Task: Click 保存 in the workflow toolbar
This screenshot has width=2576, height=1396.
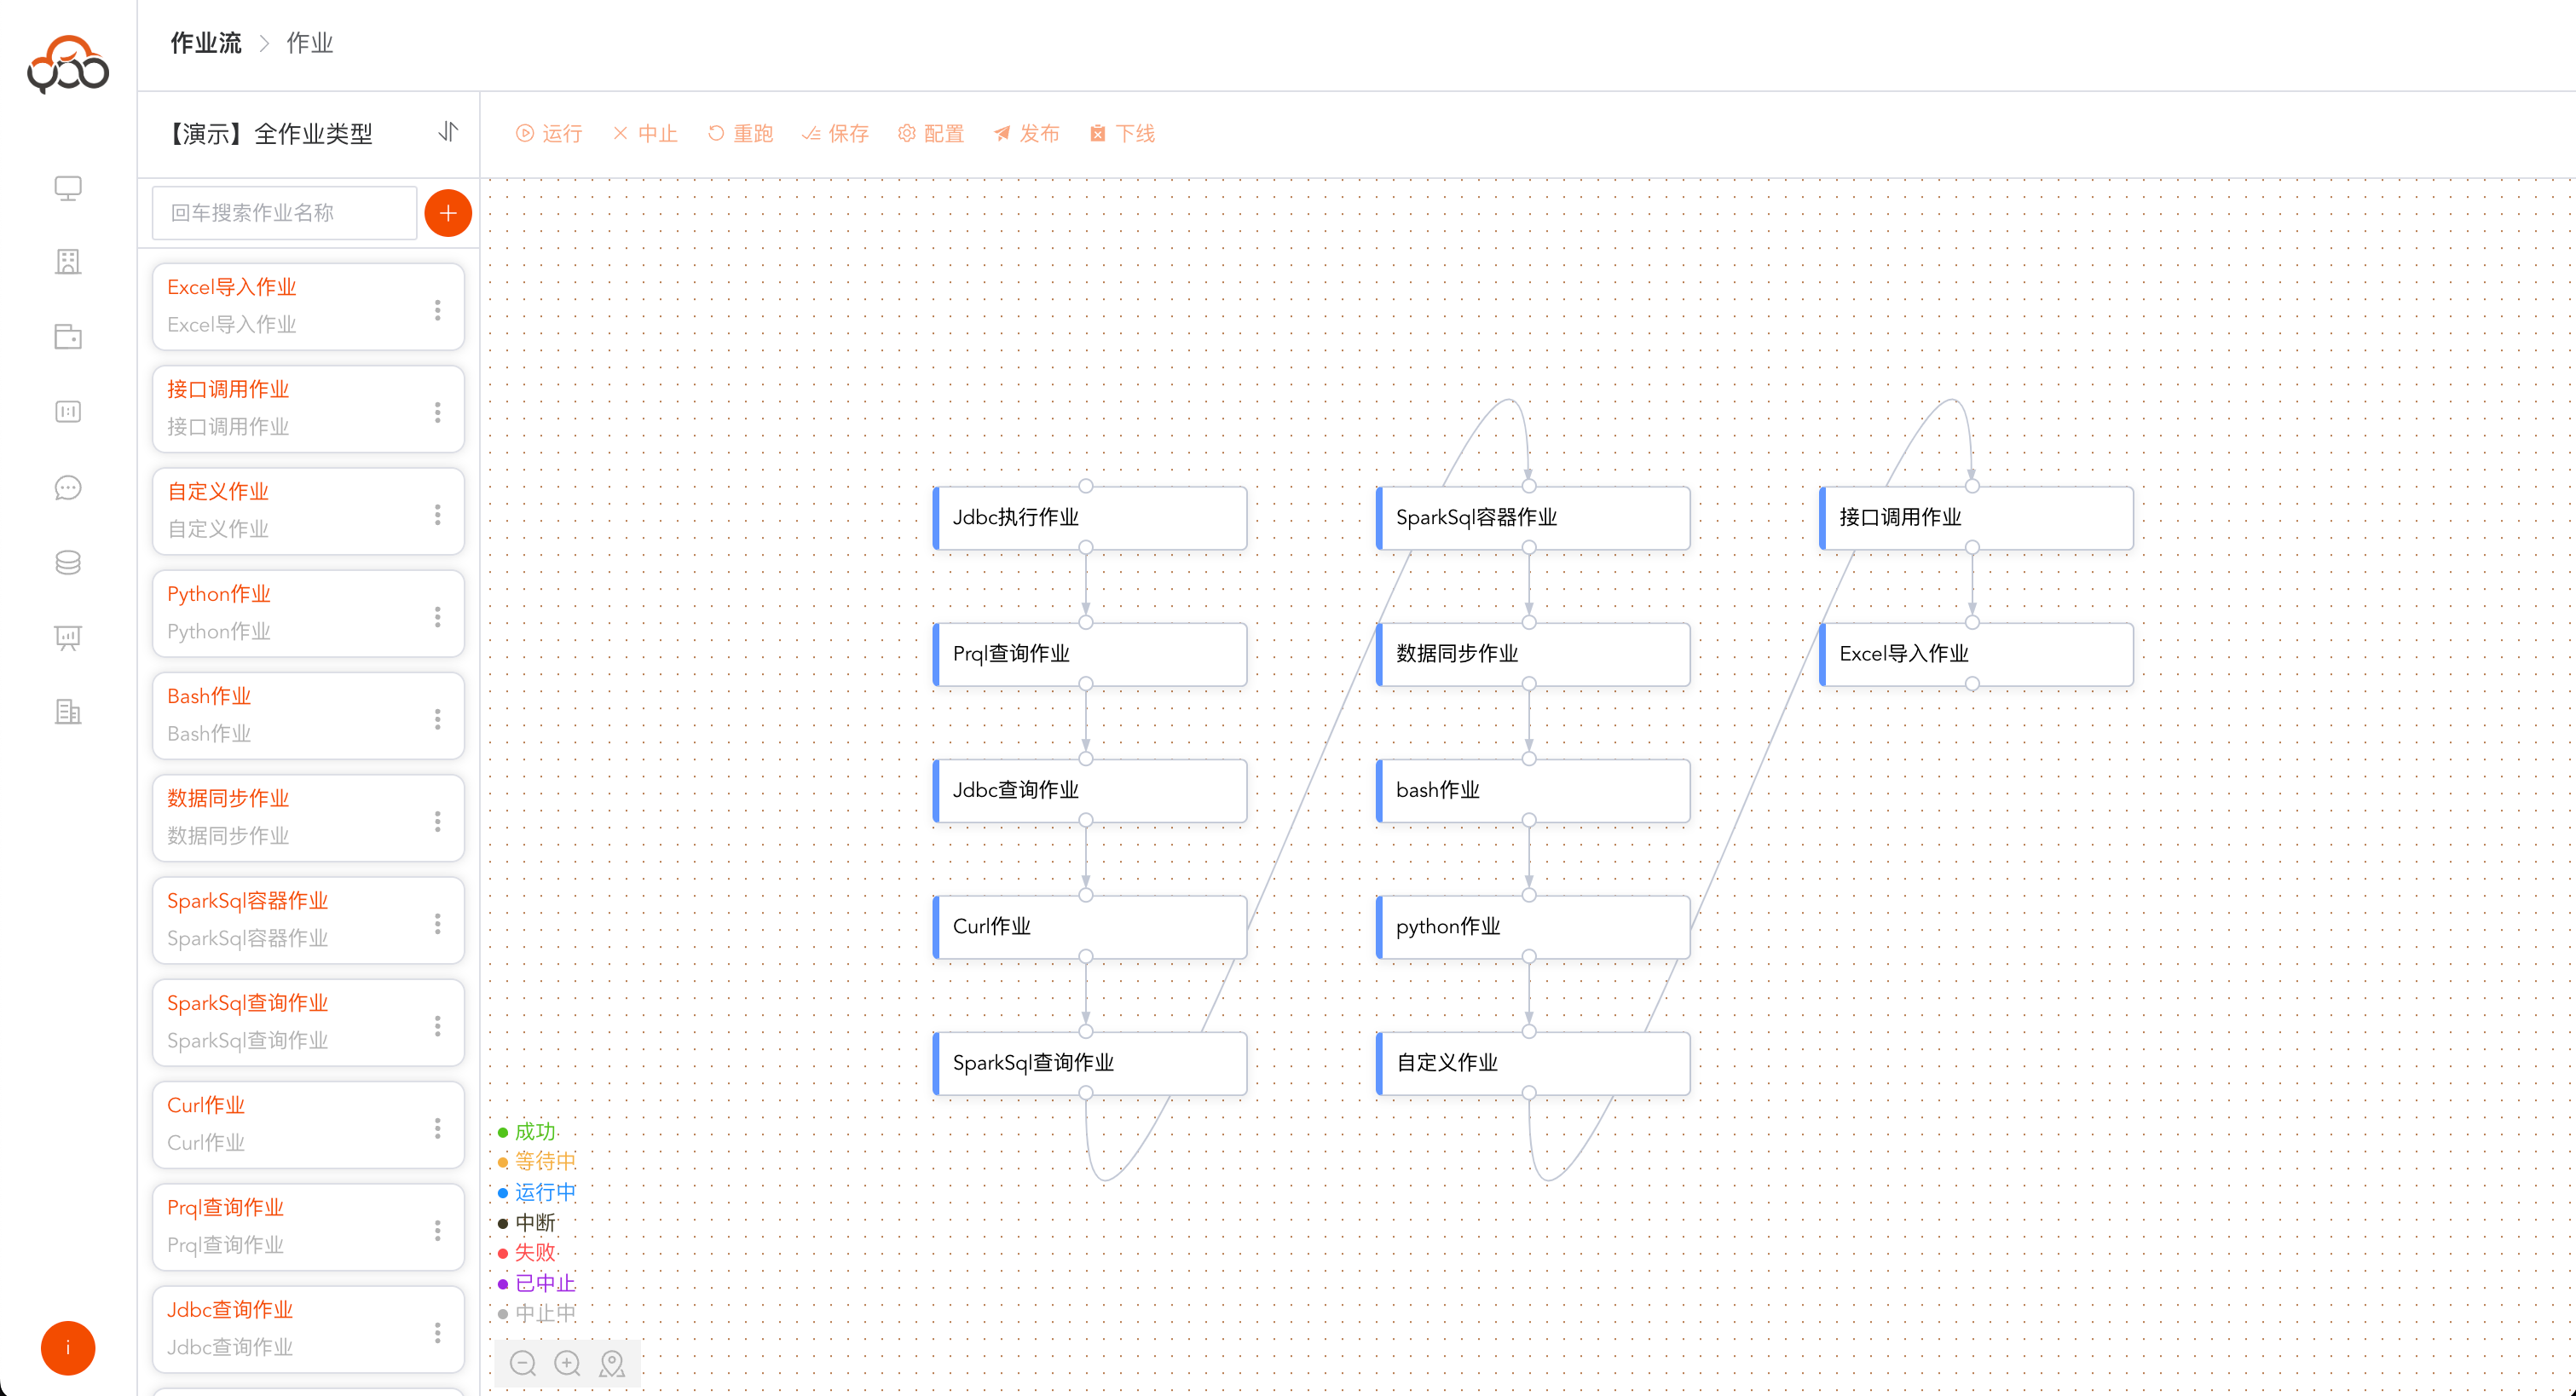Action: tap(835, 133)
